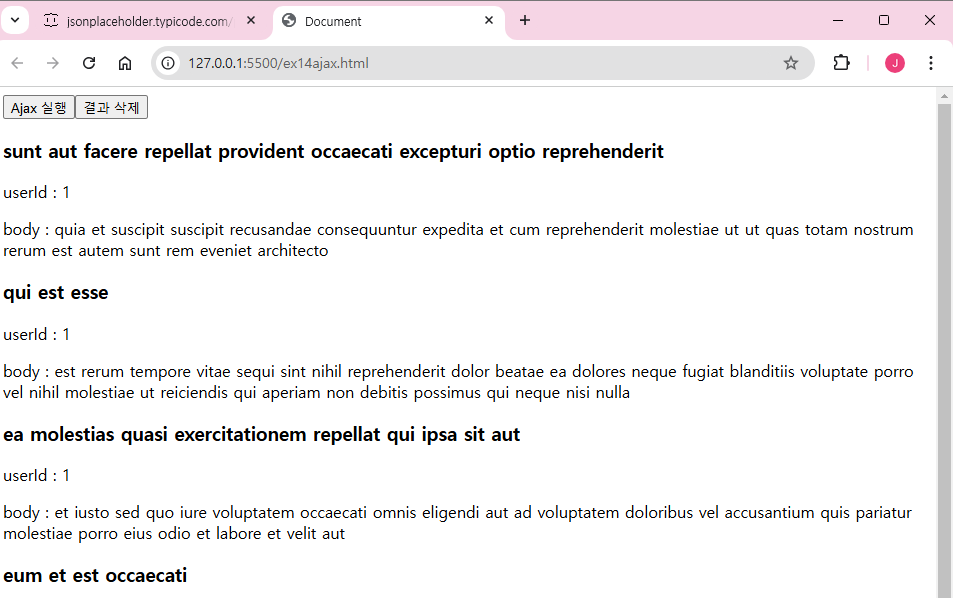Go forward to next page
953x598 pixels.
pos(53,63)
